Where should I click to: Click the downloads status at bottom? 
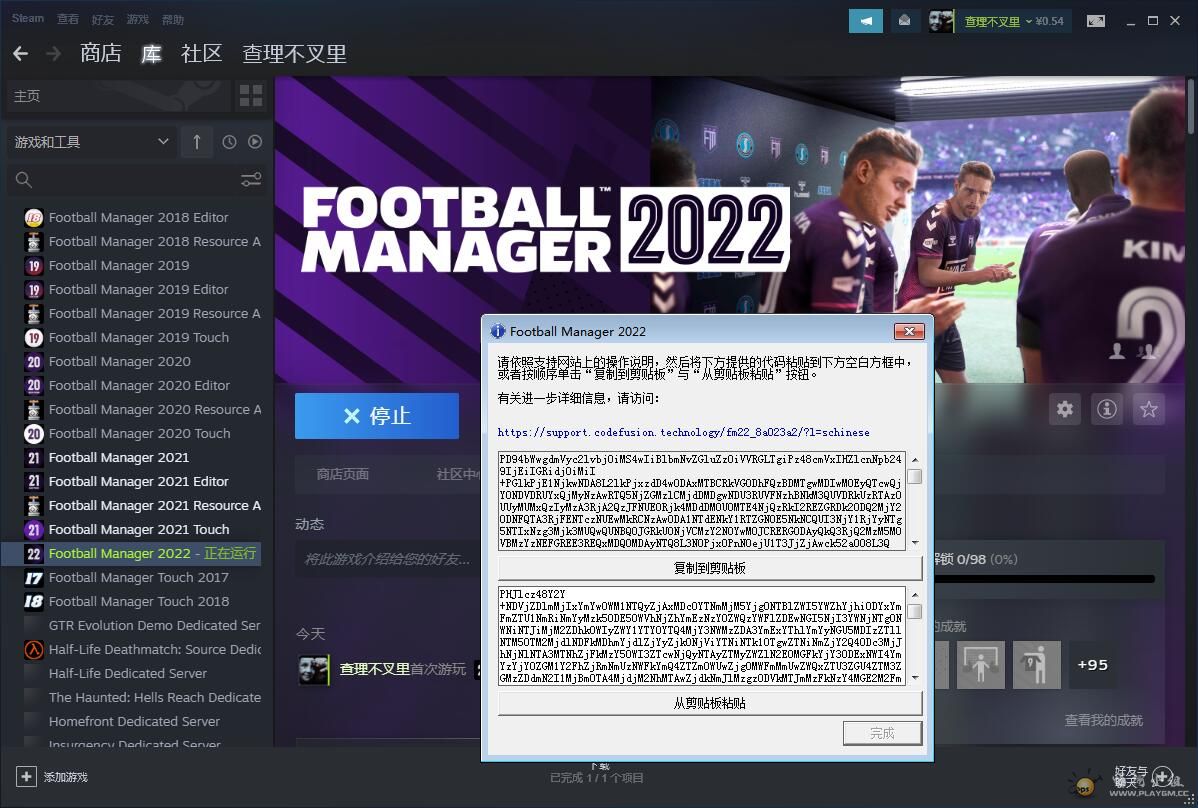coord(597,773)
